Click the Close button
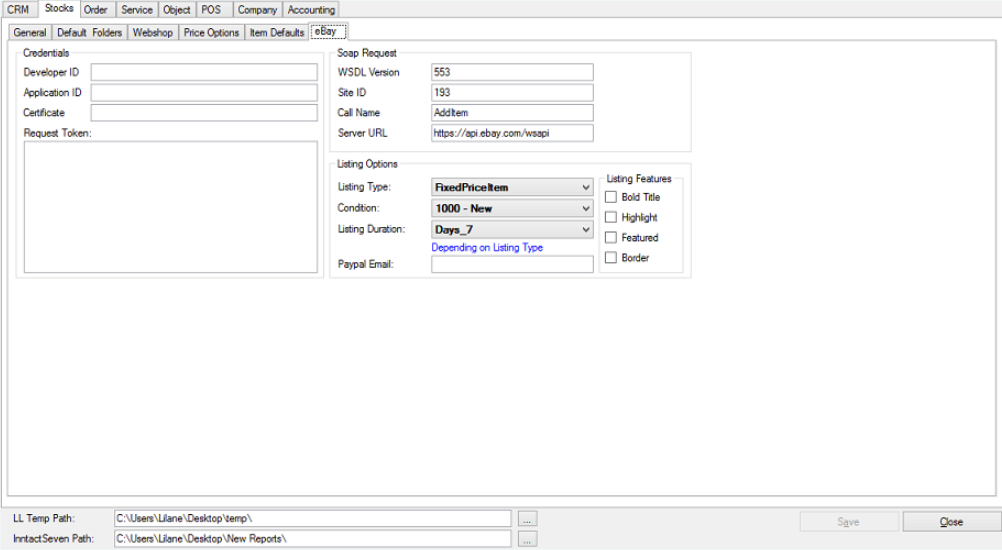The height and width of the screenshot is (550, 1002). click(952, 522)
